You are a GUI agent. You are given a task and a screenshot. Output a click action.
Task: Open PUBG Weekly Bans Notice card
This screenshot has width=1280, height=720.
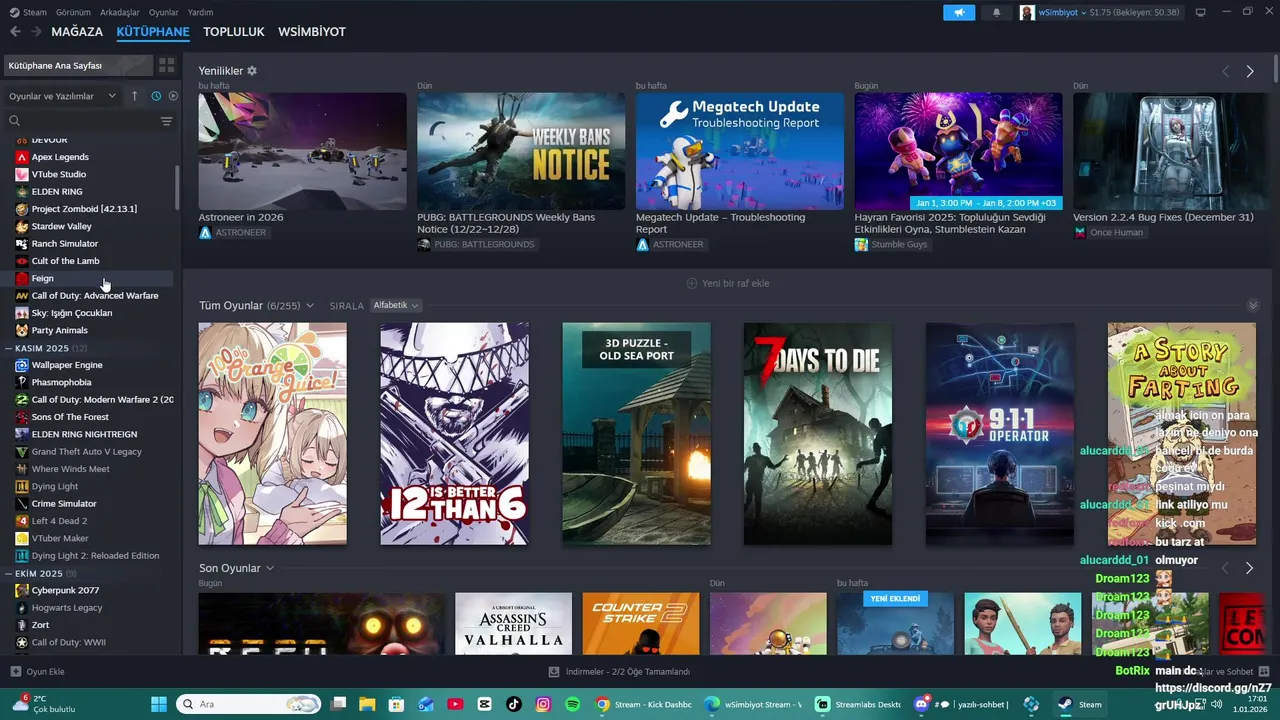[521, 151]
